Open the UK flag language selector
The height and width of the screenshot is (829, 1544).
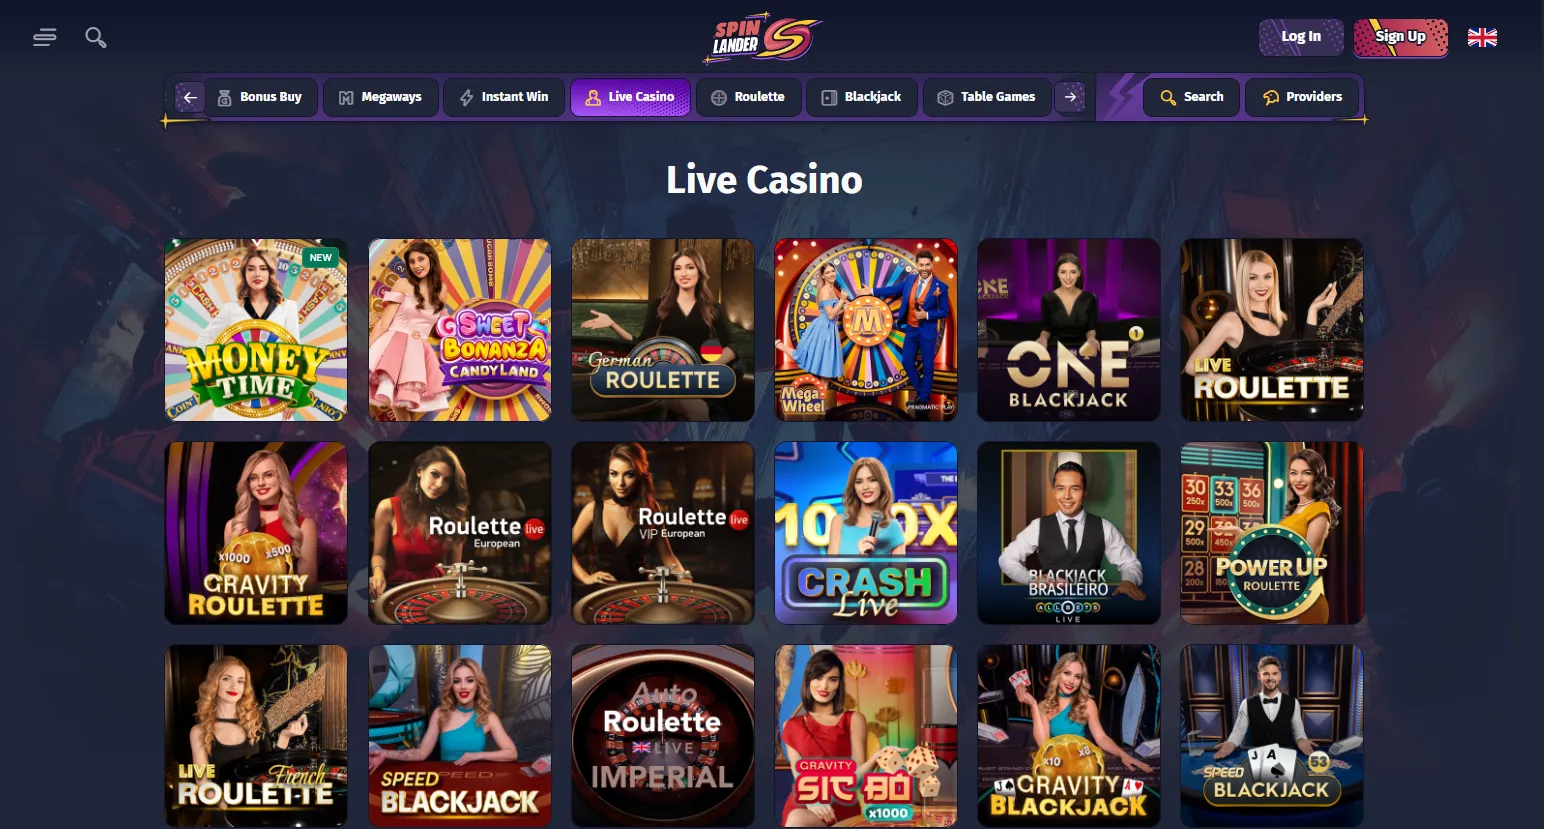click(x=1482, y=38)
